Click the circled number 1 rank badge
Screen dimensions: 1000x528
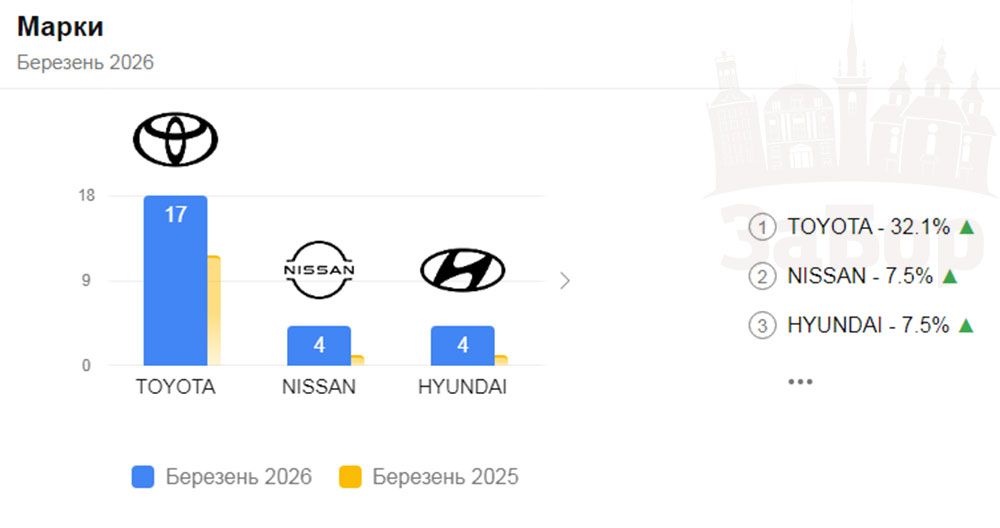click(762, 228)
